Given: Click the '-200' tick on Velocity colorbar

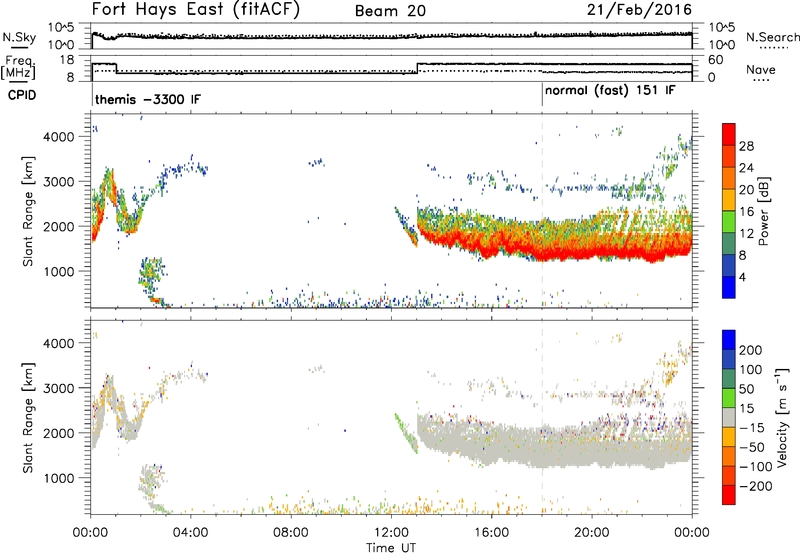Looking at the screenshot, I should [x=755, y=486].
